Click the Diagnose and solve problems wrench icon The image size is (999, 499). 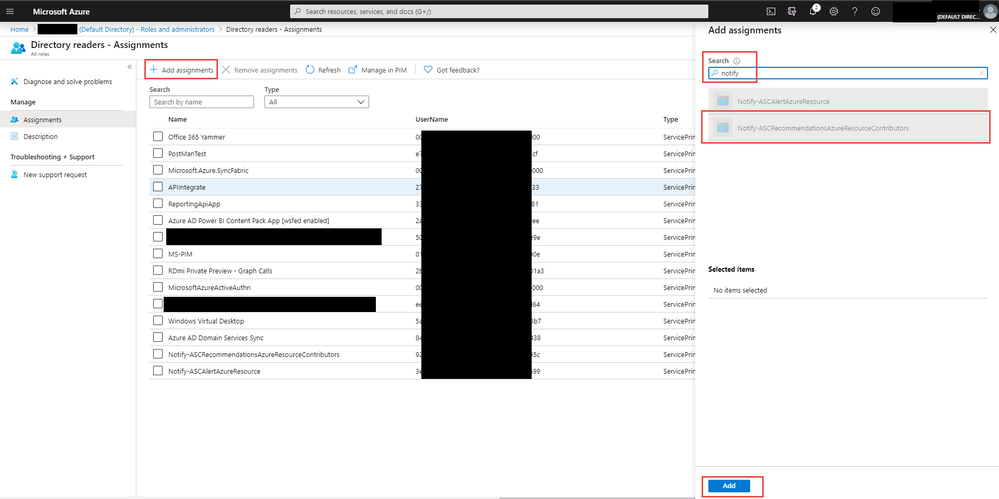point(14,82)
